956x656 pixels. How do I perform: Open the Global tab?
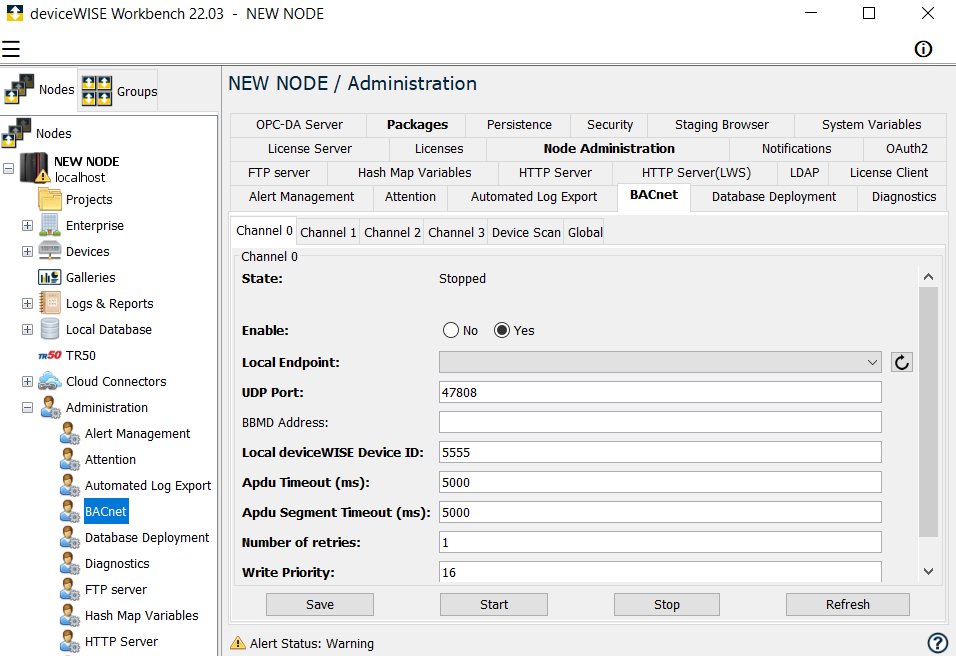585,232
